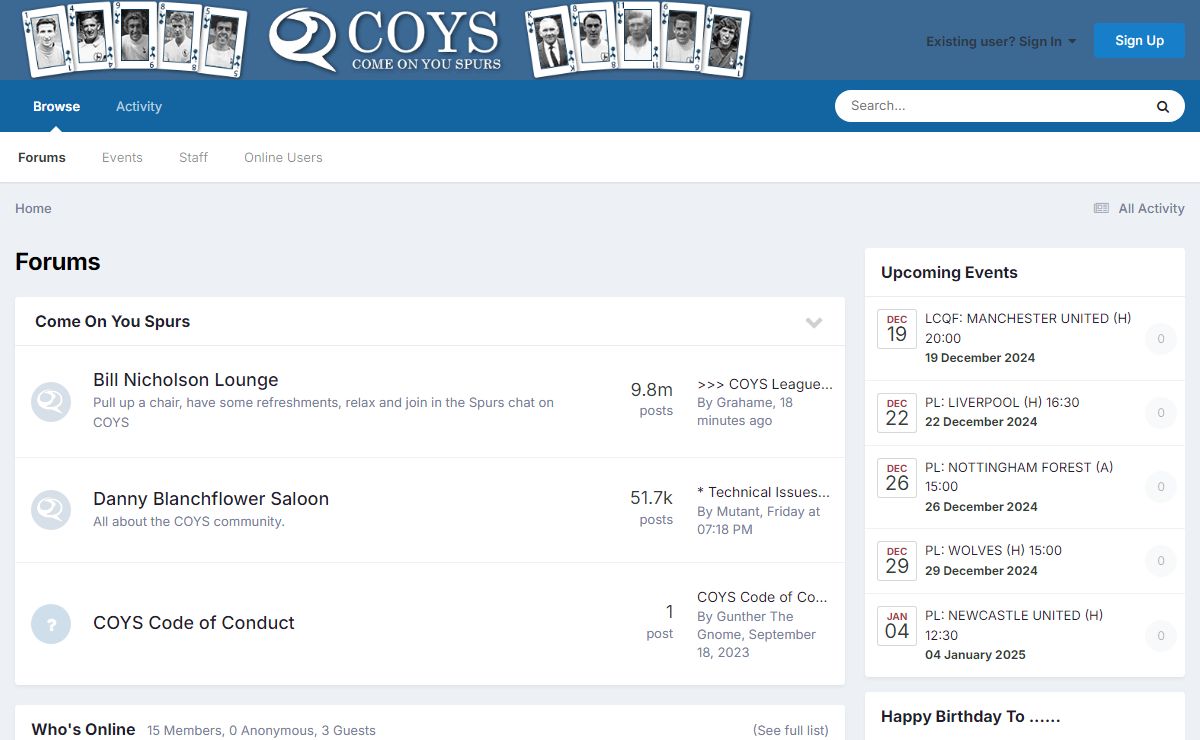1200x740 pixels.
Task: Click the All Activity newspaper icon
Action: (x=1101, y=208)
